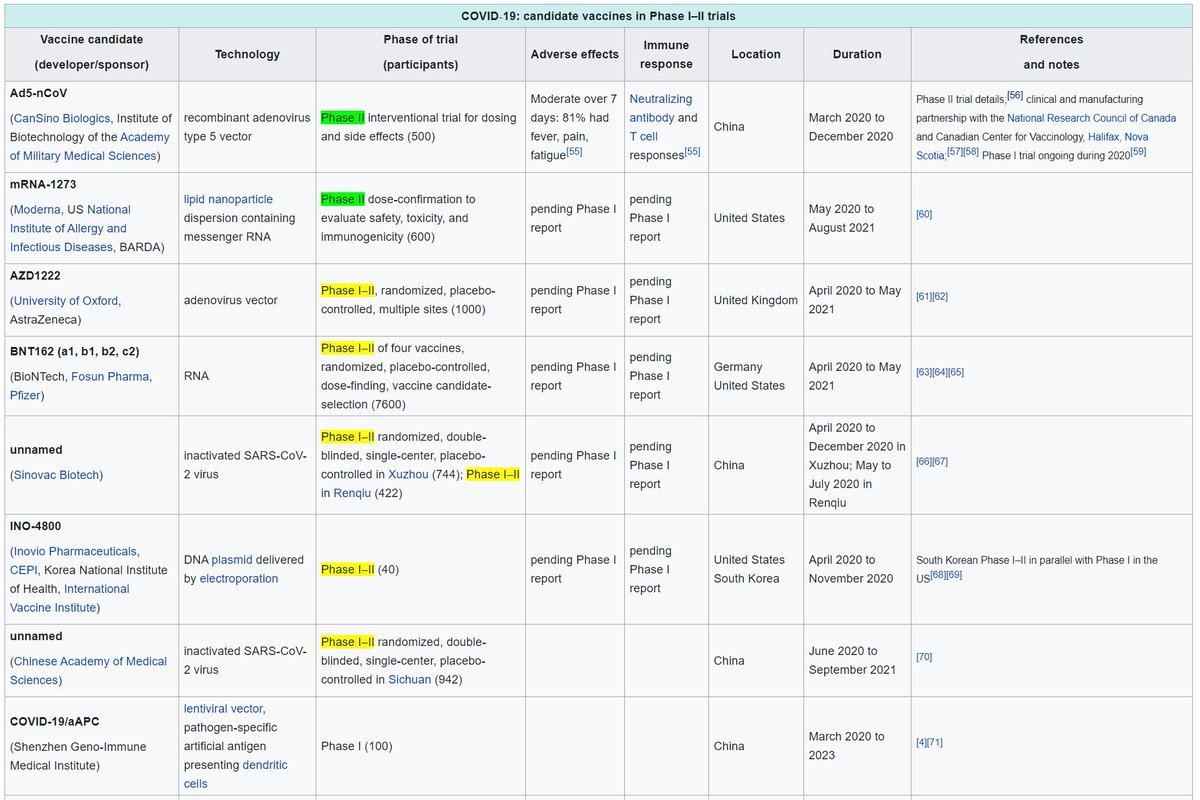Screen dimensions: 1200x800
Task: Open reference [4] citation
Action: [921, 742]
